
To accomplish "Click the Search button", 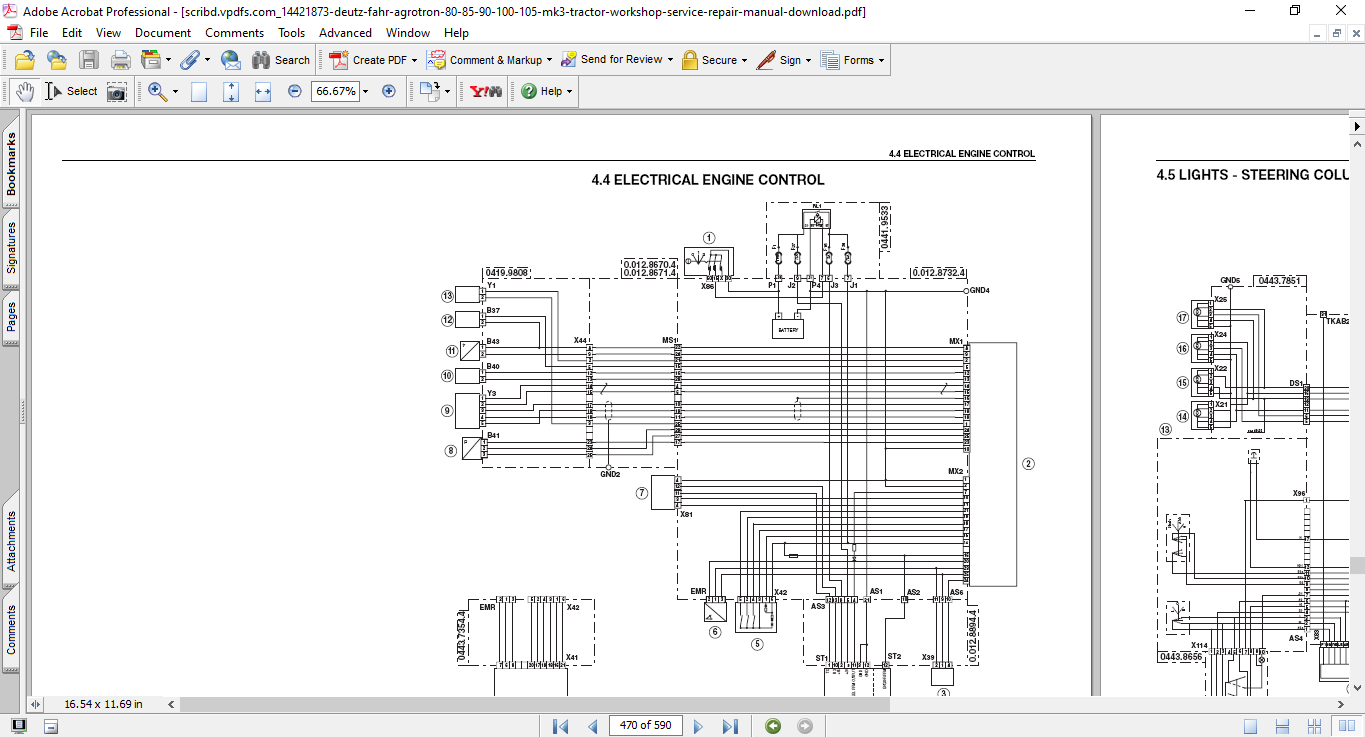I will pos(281,60).
